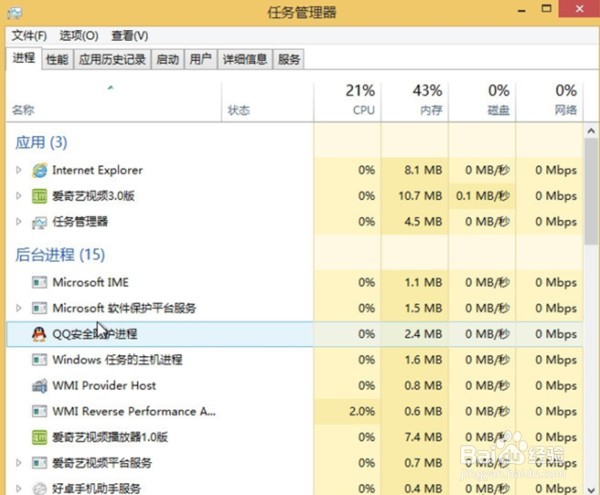Switch to the 启动 tab
The height and width of the screenshot is (495, 600).
point(168,59)
